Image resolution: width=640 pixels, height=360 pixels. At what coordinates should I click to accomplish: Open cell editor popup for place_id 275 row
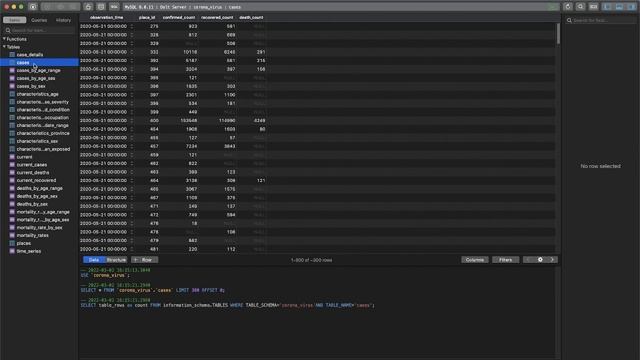[x=131, y=26]
